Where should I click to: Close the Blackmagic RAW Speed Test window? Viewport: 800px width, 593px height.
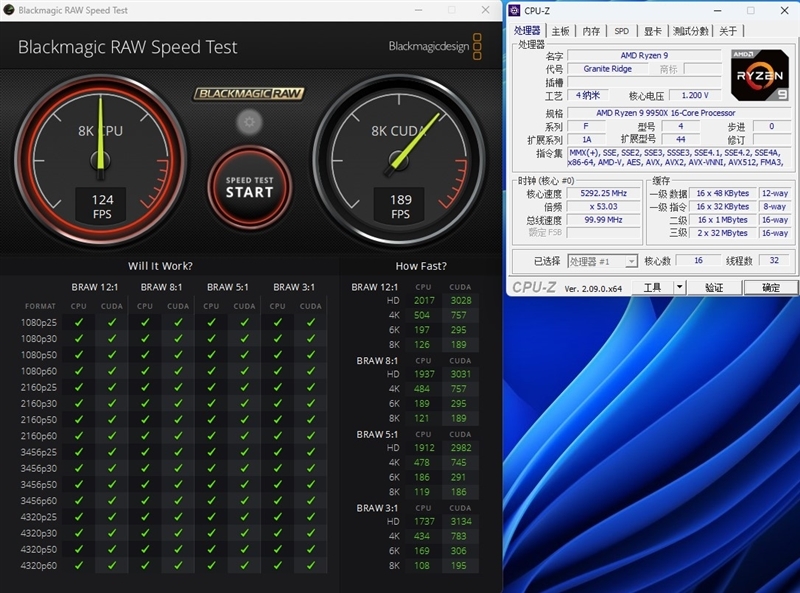[x=485, y=10]
